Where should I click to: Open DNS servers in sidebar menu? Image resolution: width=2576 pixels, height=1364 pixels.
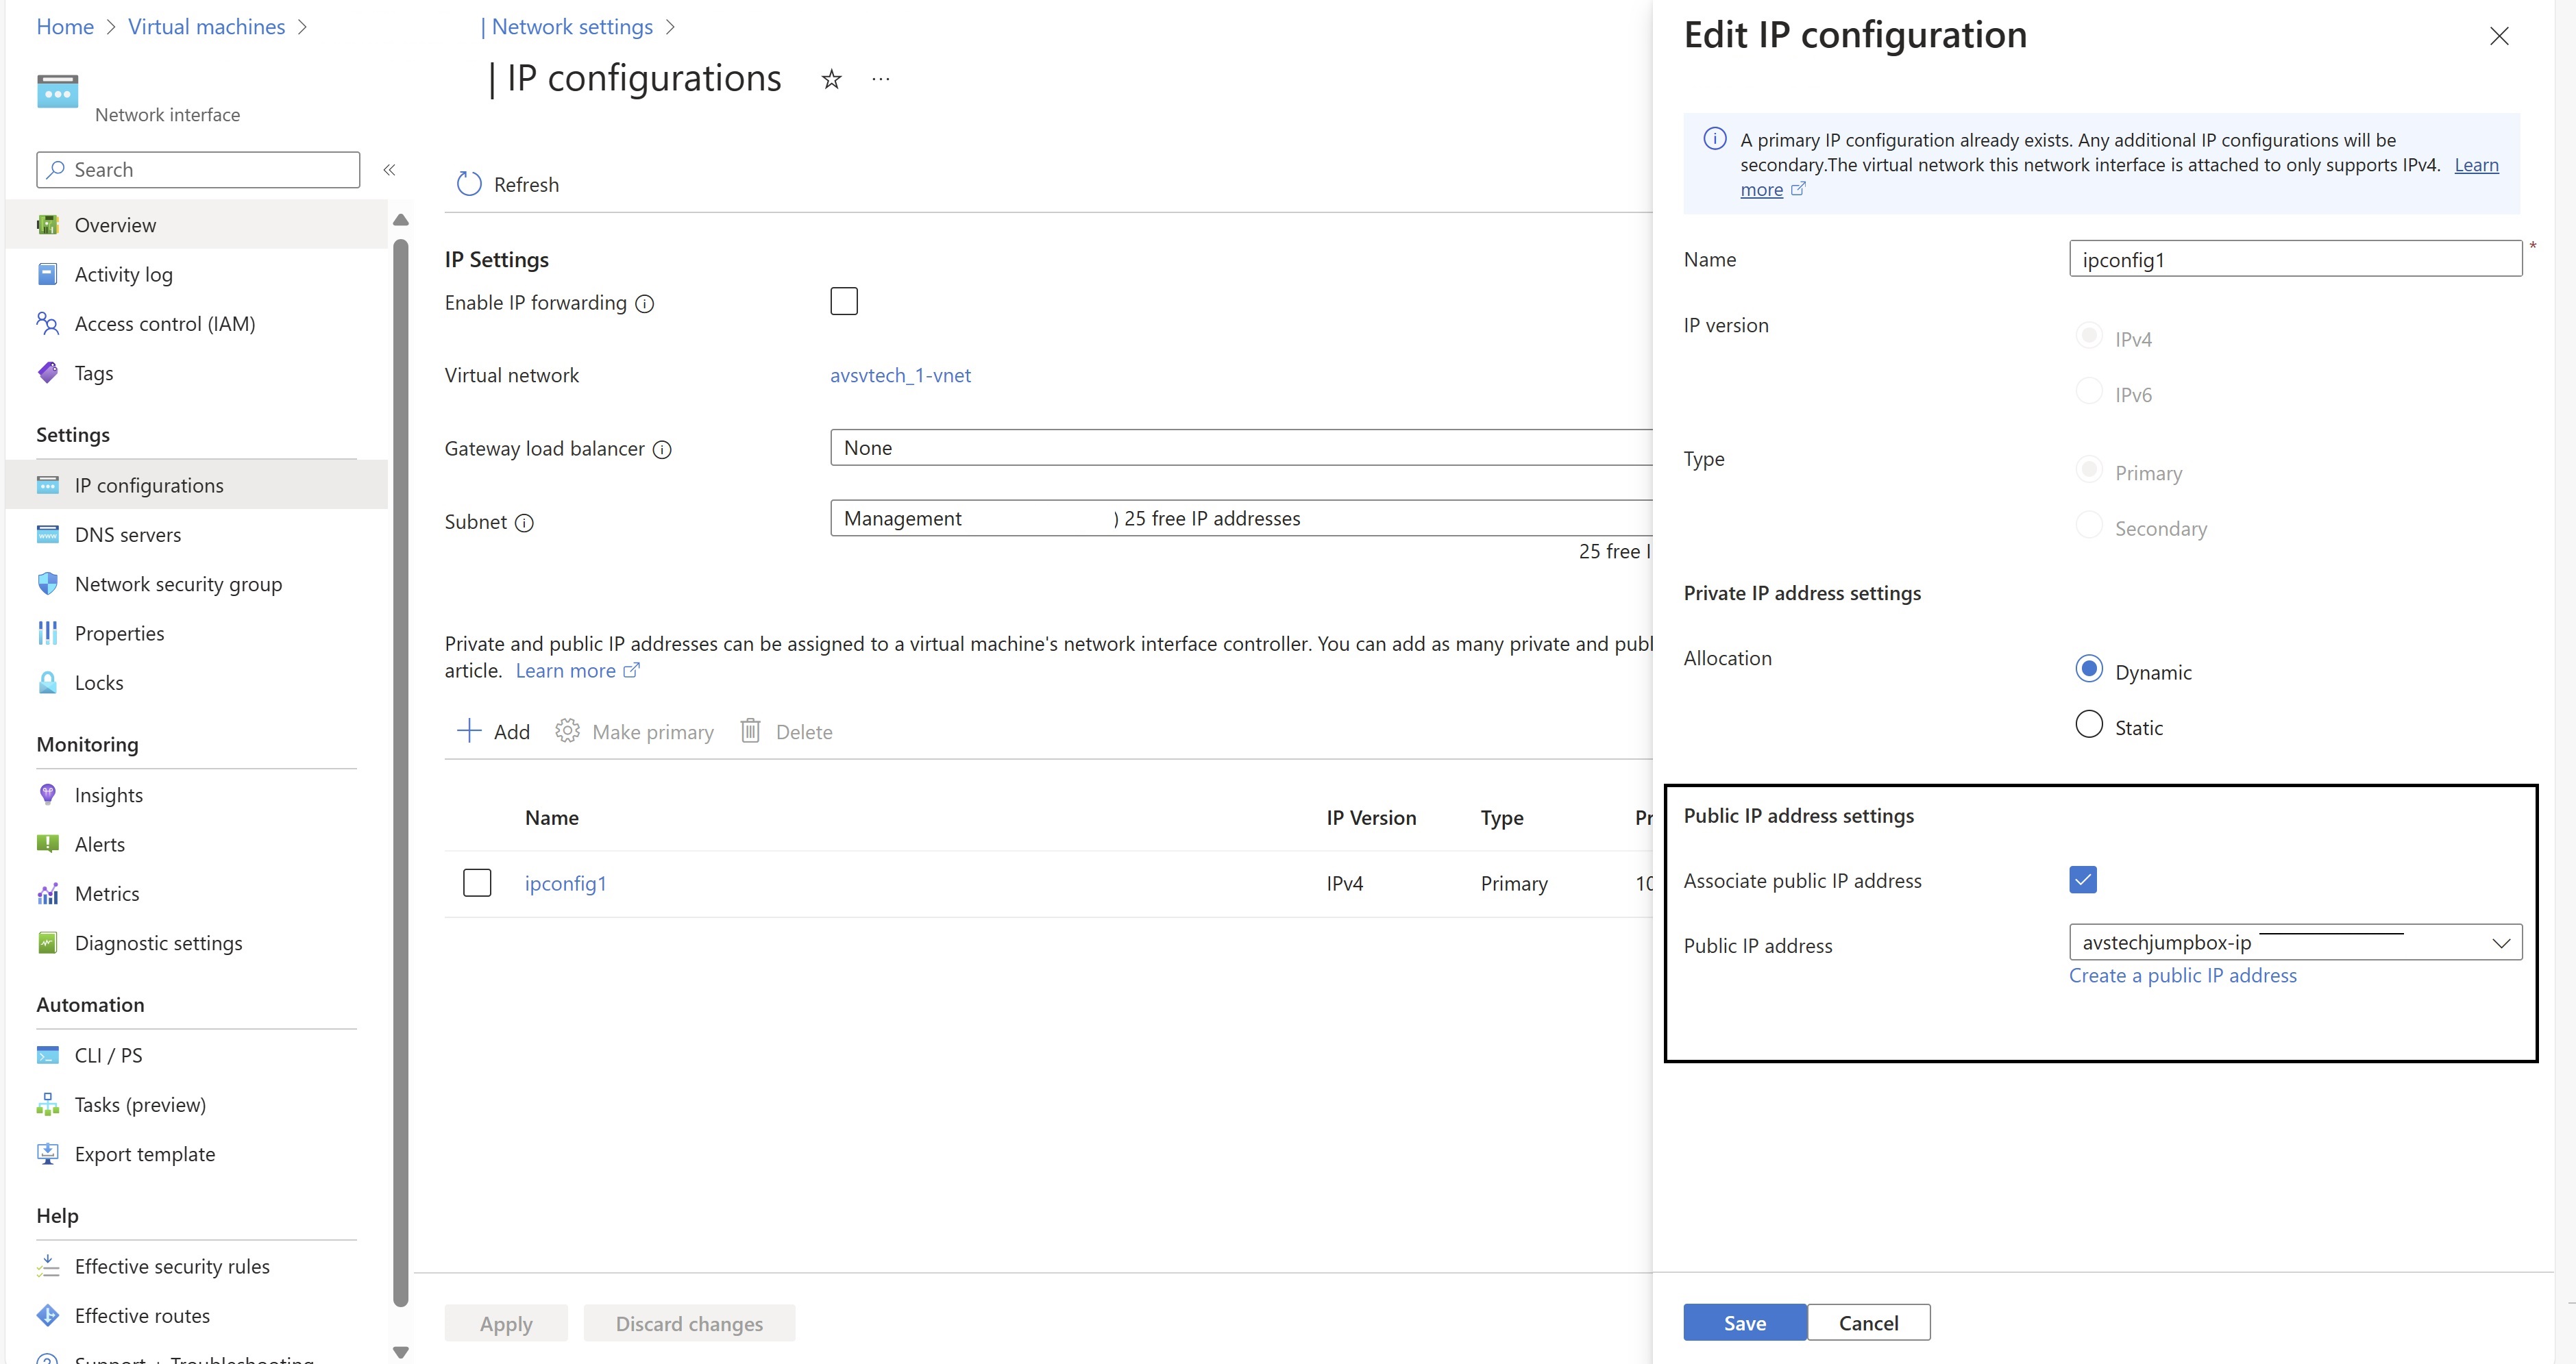128,535
